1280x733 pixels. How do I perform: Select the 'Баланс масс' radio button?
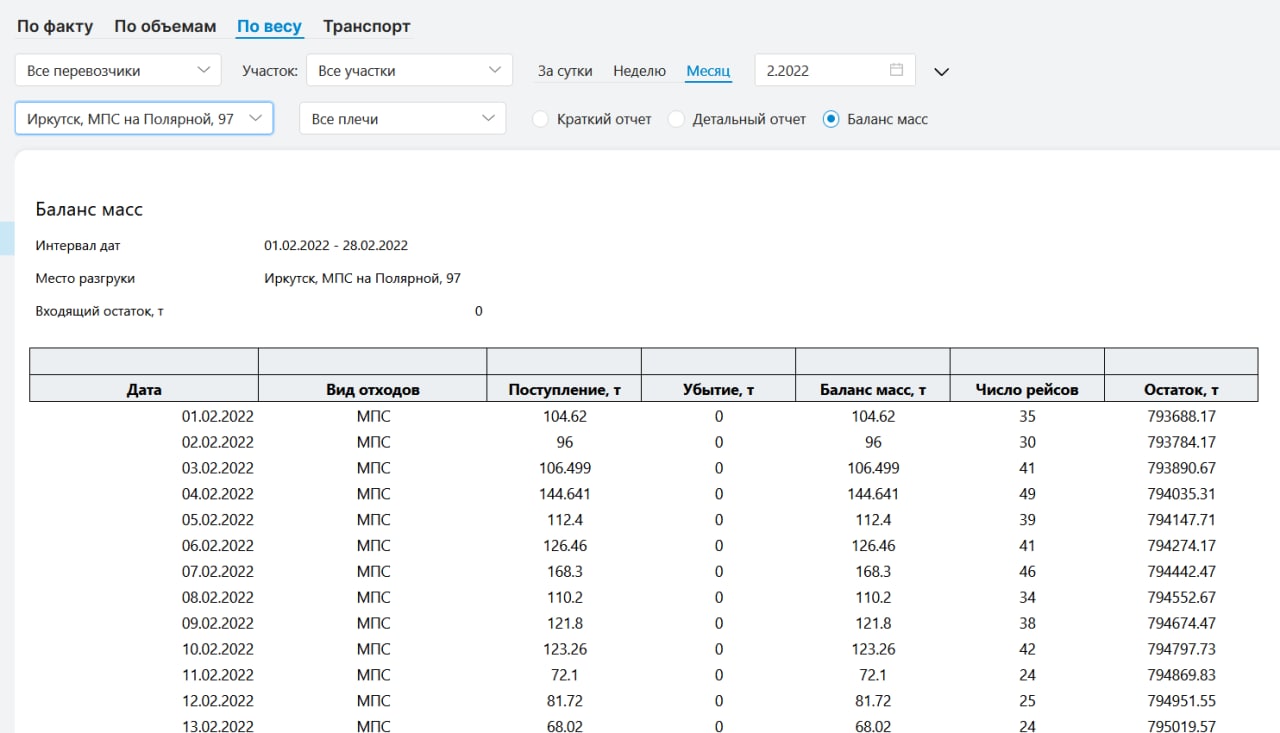(x=830, y=119)
